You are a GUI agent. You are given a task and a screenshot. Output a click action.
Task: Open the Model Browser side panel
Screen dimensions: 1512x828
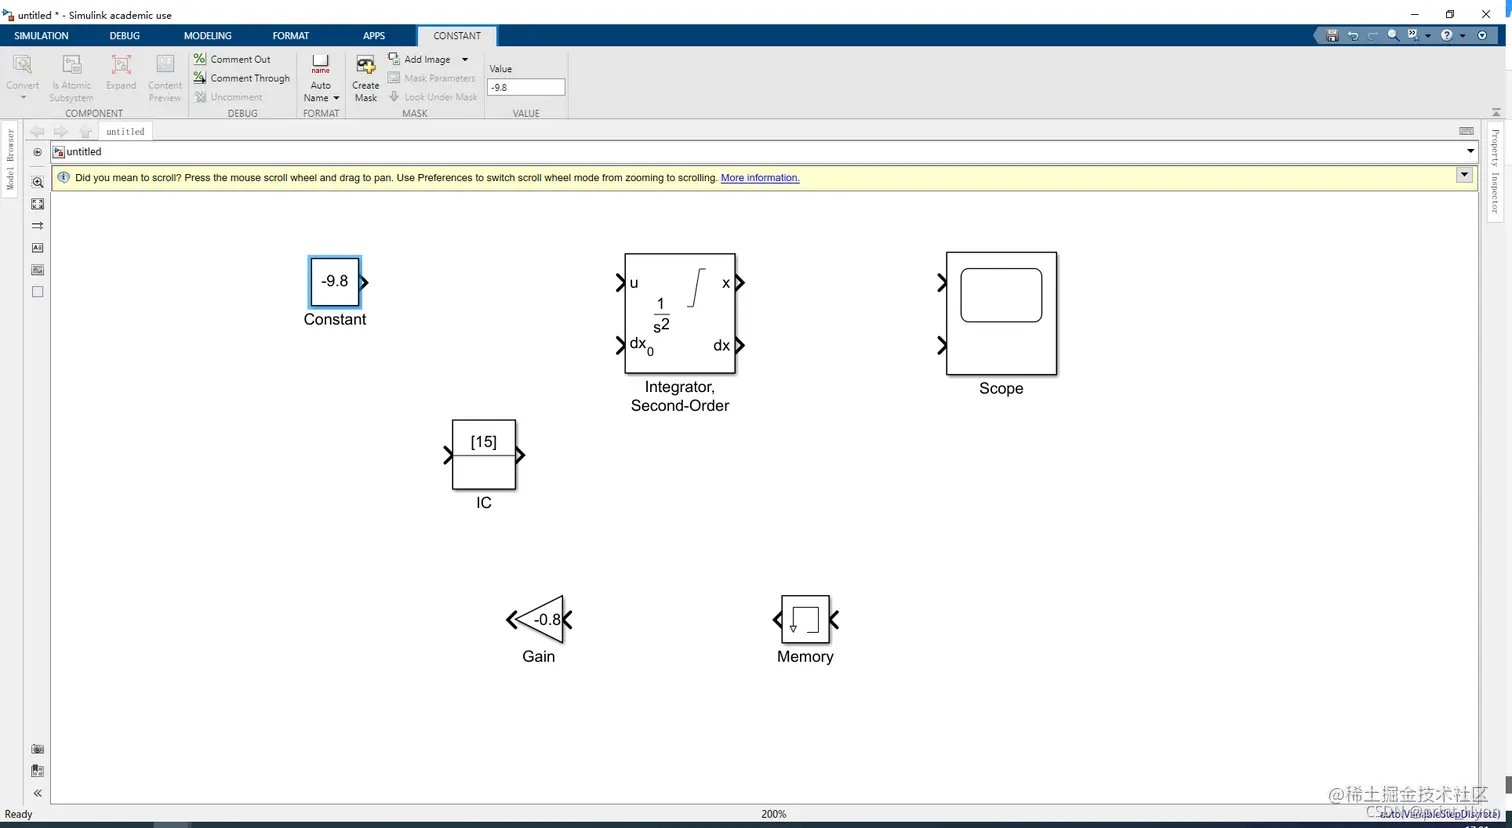[10, 159]
